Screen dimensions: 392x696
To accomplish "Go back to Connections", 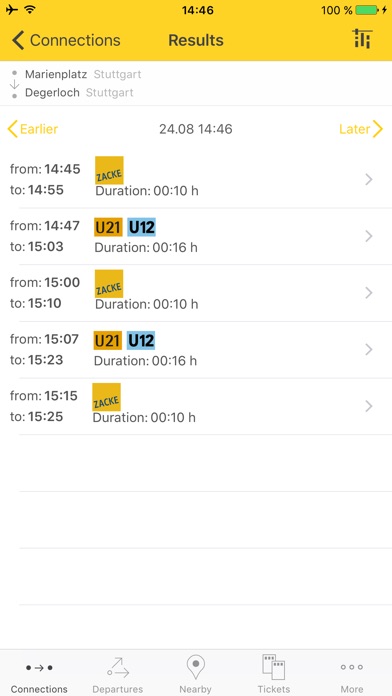I will [x=66, y=40].
